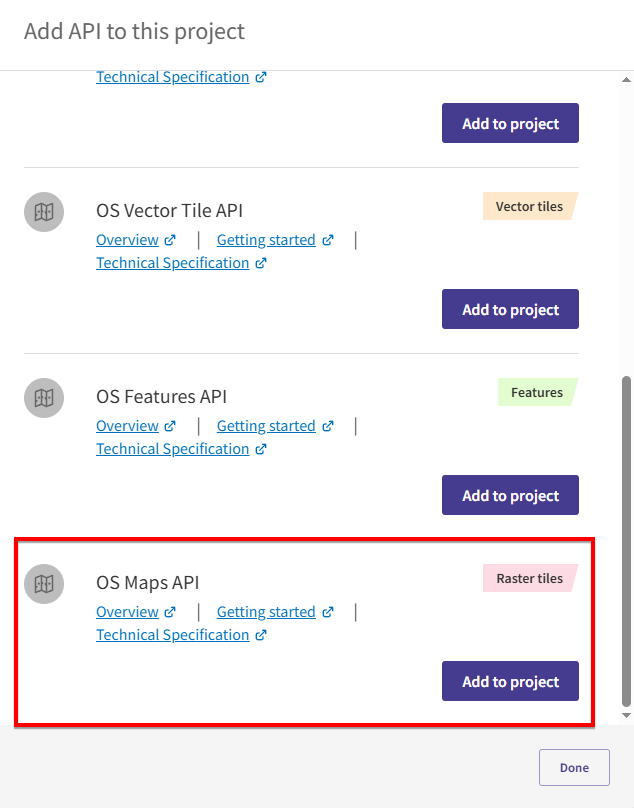Add OS Features API to project
This screenshot has height=808, width=634.
click(x=510, y=495)
